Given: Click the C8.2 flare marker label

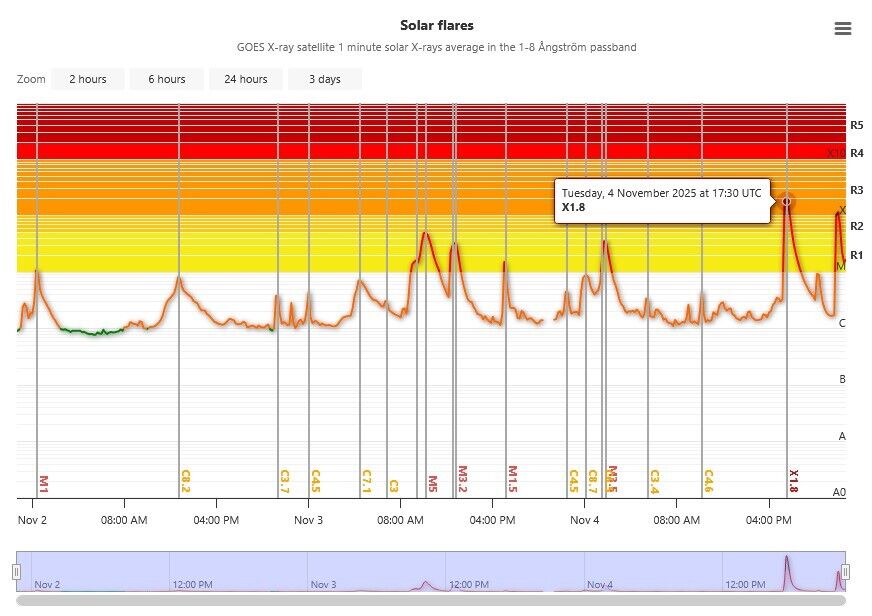Looking at the screenshot, I should (185, 481).
